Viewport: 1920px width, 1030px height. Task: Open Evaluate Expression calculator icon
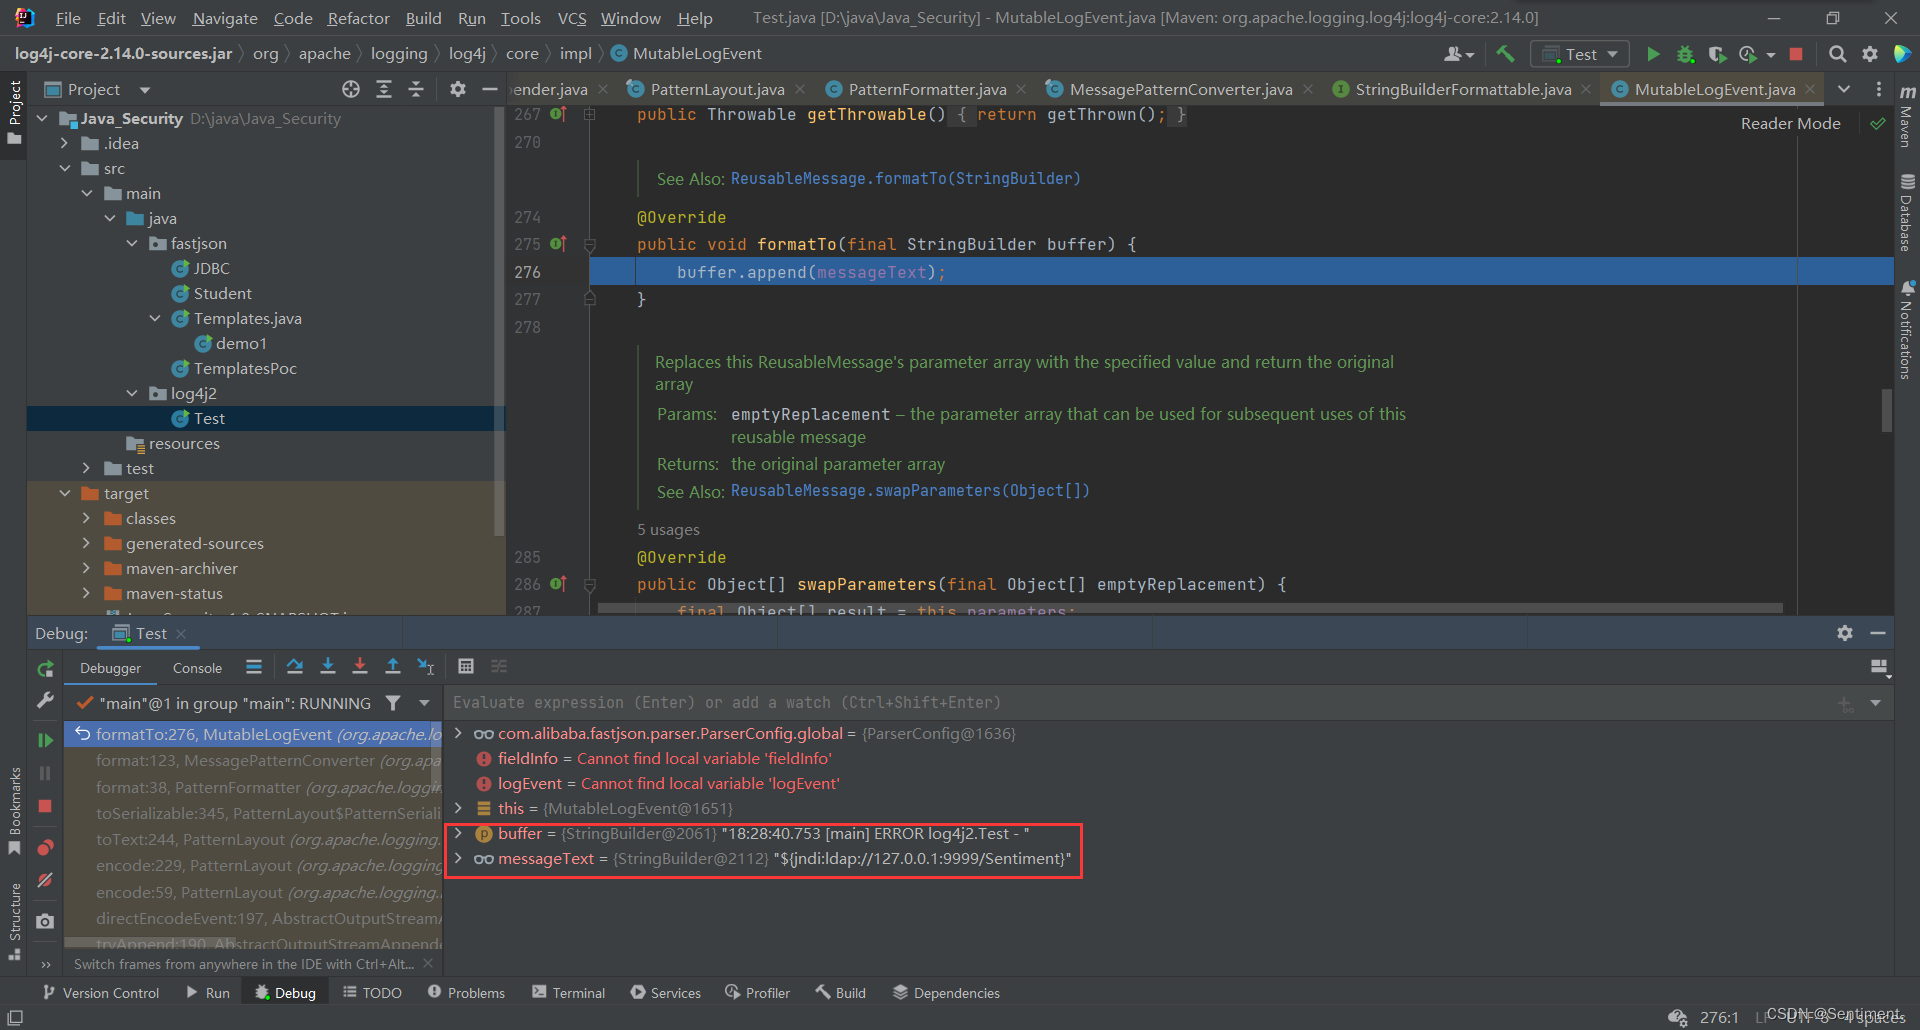466,666
